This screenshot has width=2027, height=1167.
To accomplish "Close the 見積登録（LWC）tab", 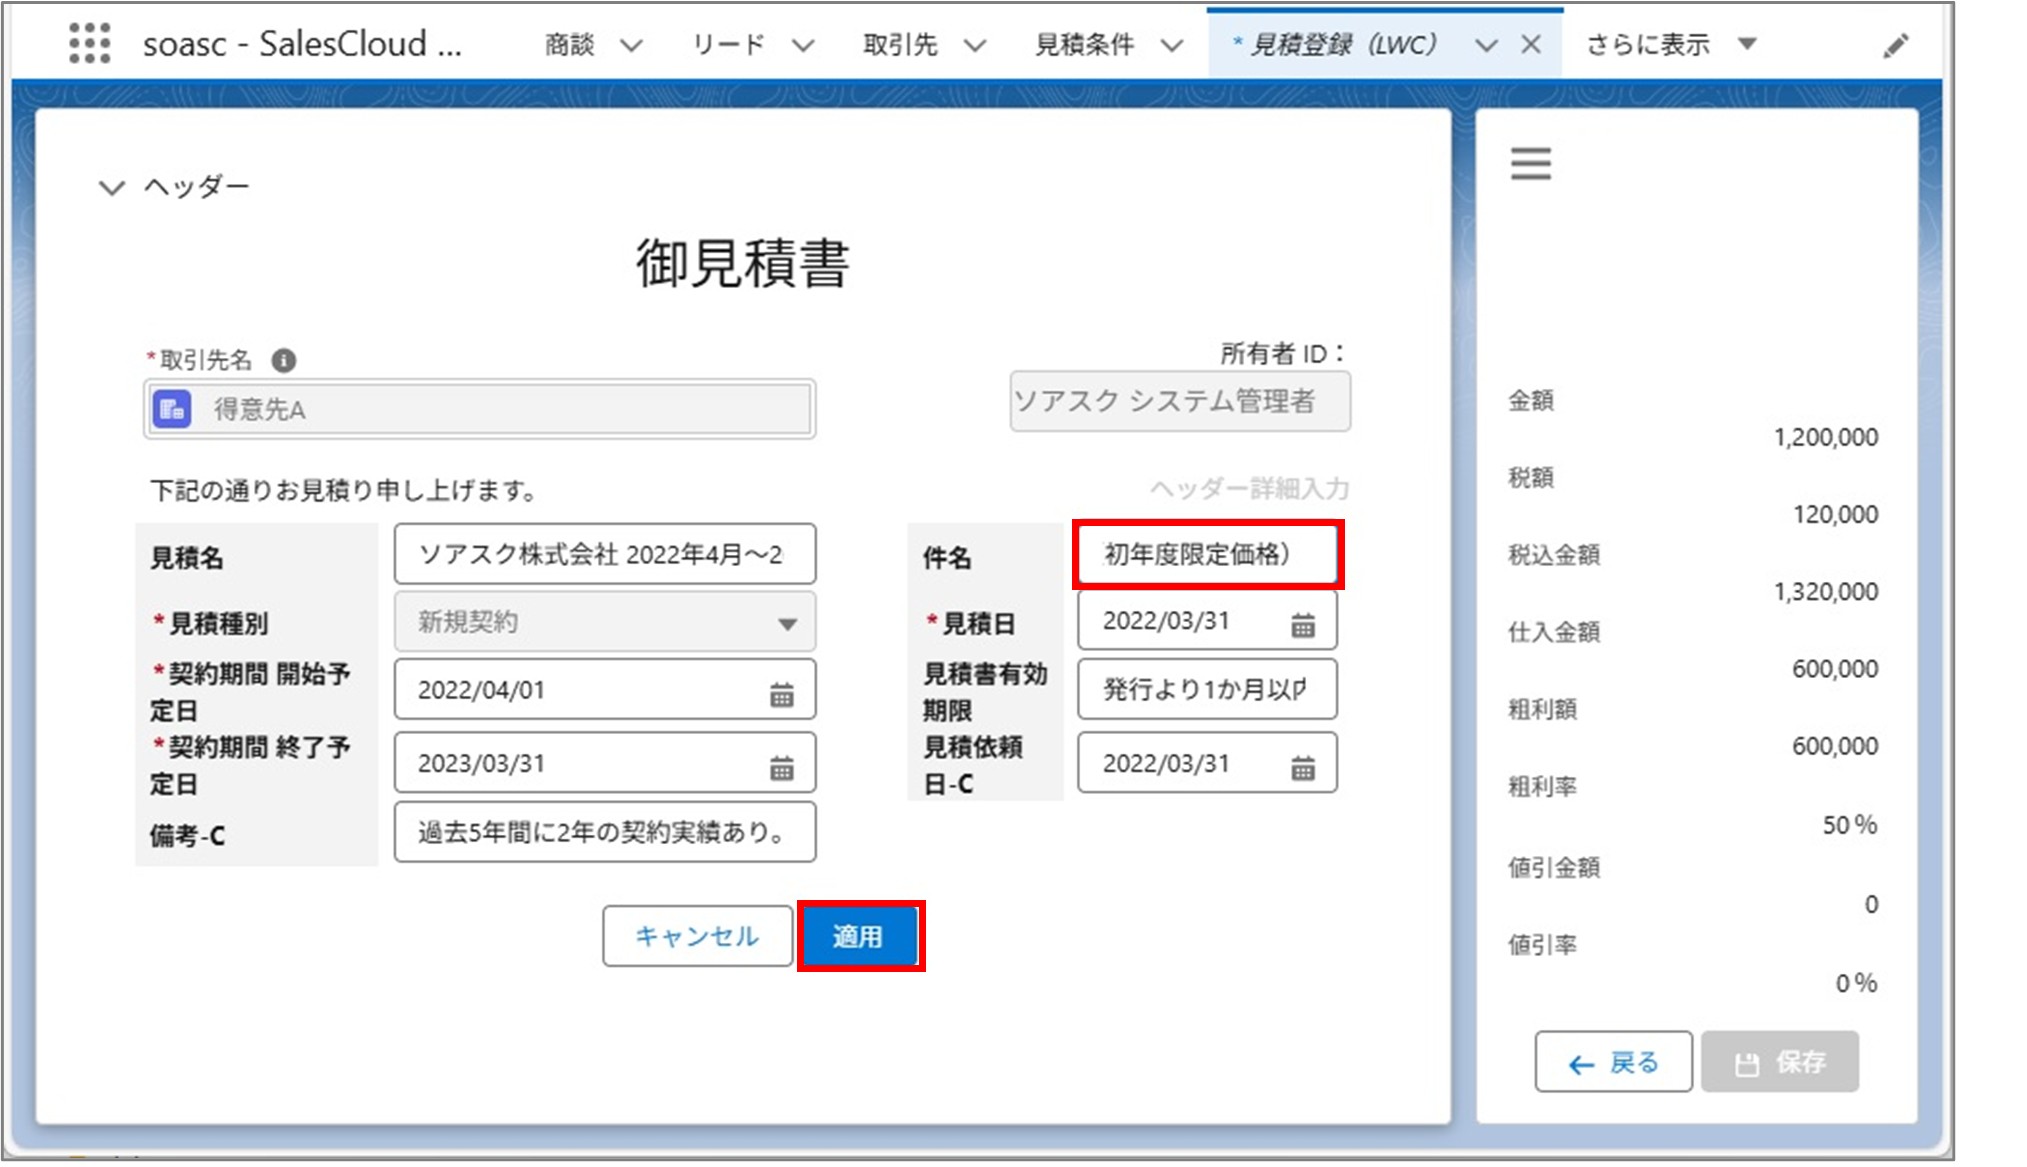I will point(1532,43).
